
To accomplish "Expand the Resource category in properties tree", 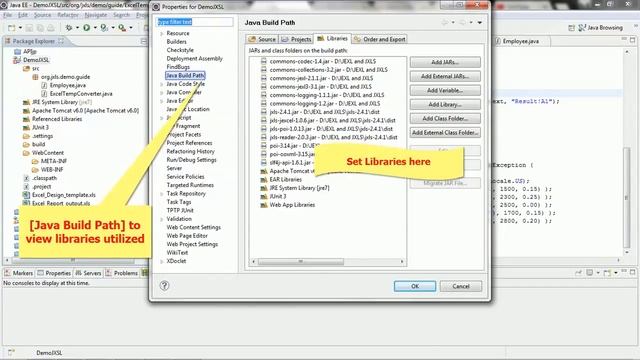I will point(162,33).
